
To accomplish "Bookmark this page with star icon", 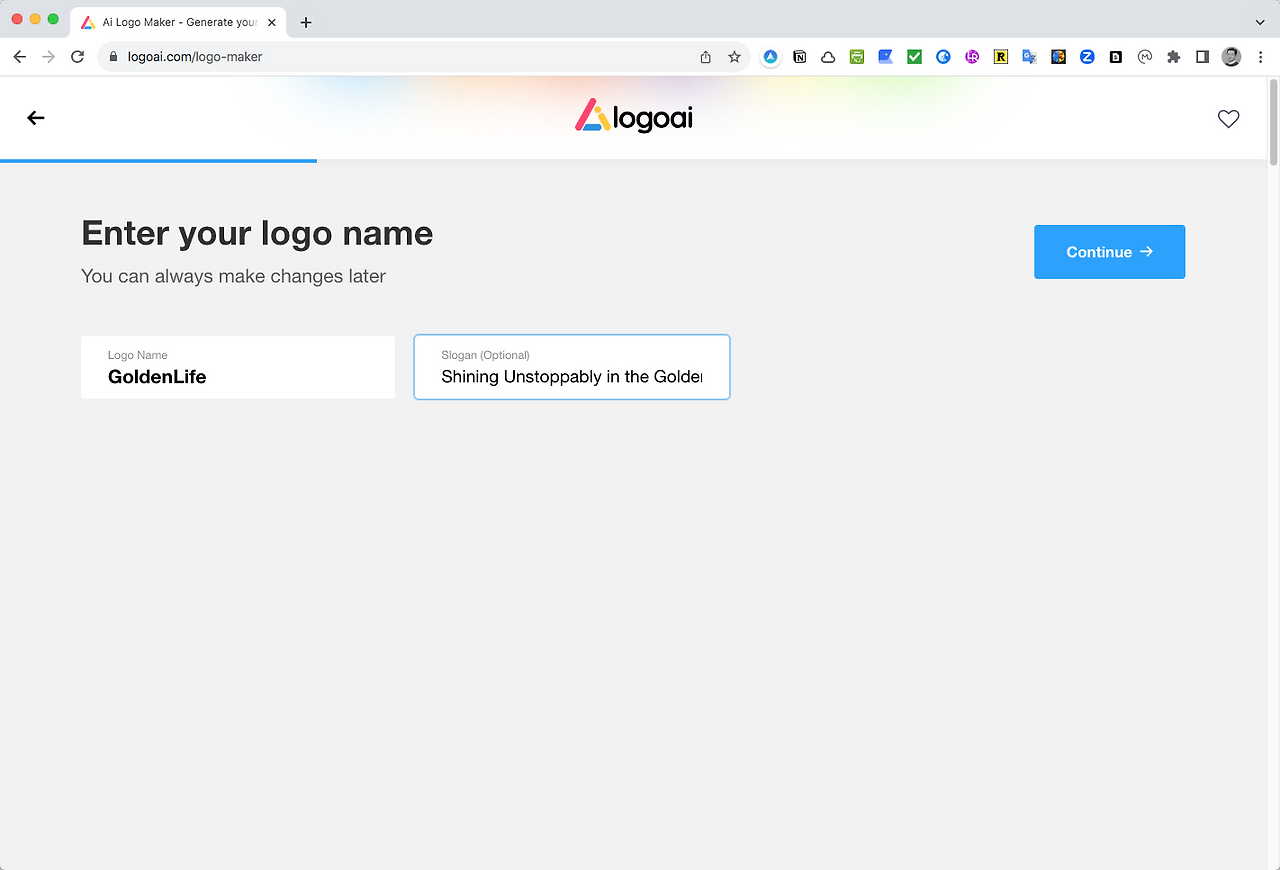I will click(x=734, y=57).
